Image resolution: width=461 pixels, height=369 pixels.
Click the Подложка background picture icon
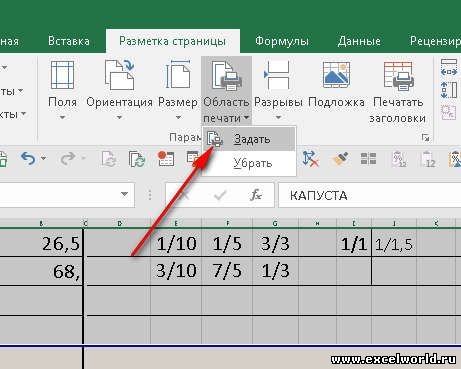336,75
